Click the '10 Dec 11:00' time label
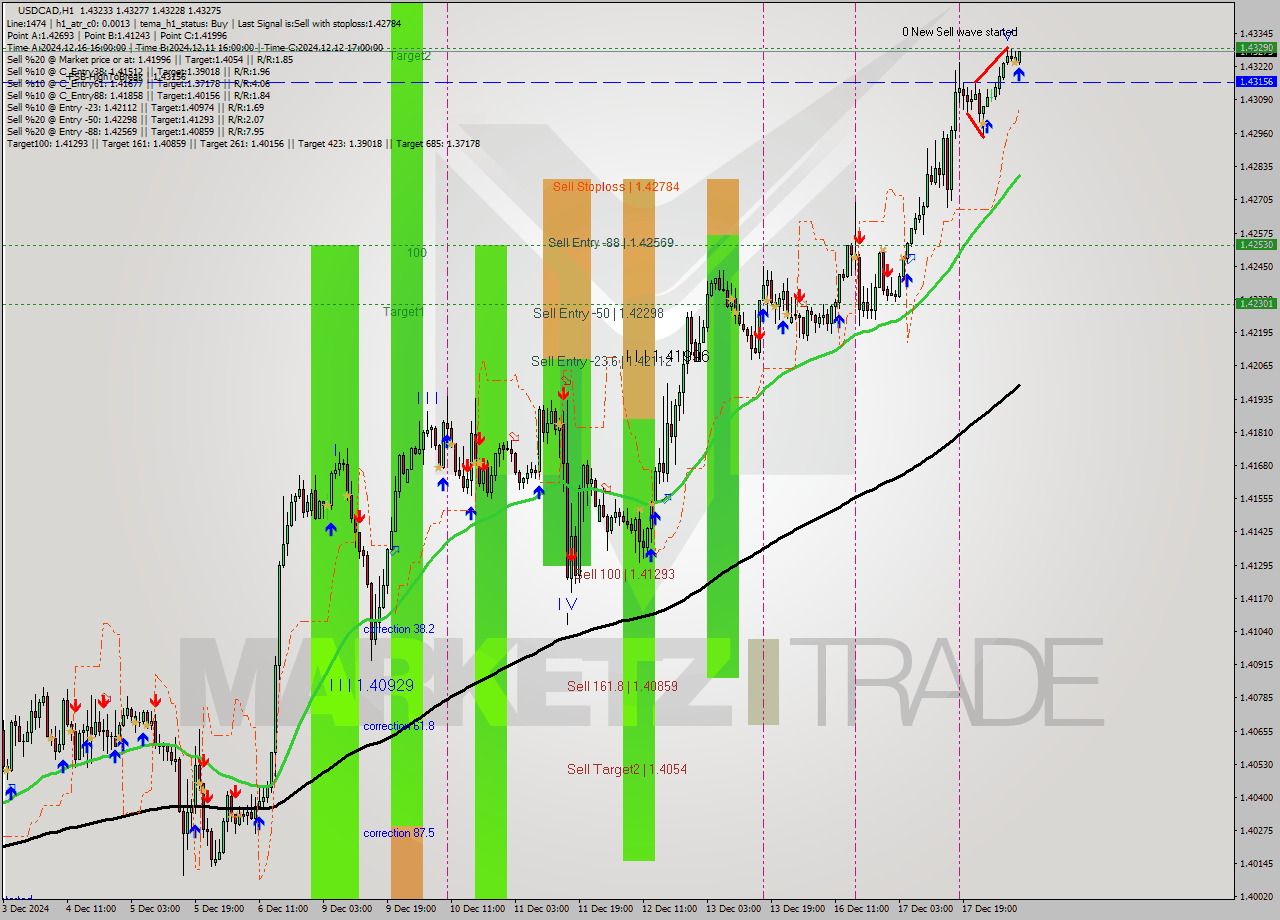Screen dimensions: 1280x920 click(478, 909)
